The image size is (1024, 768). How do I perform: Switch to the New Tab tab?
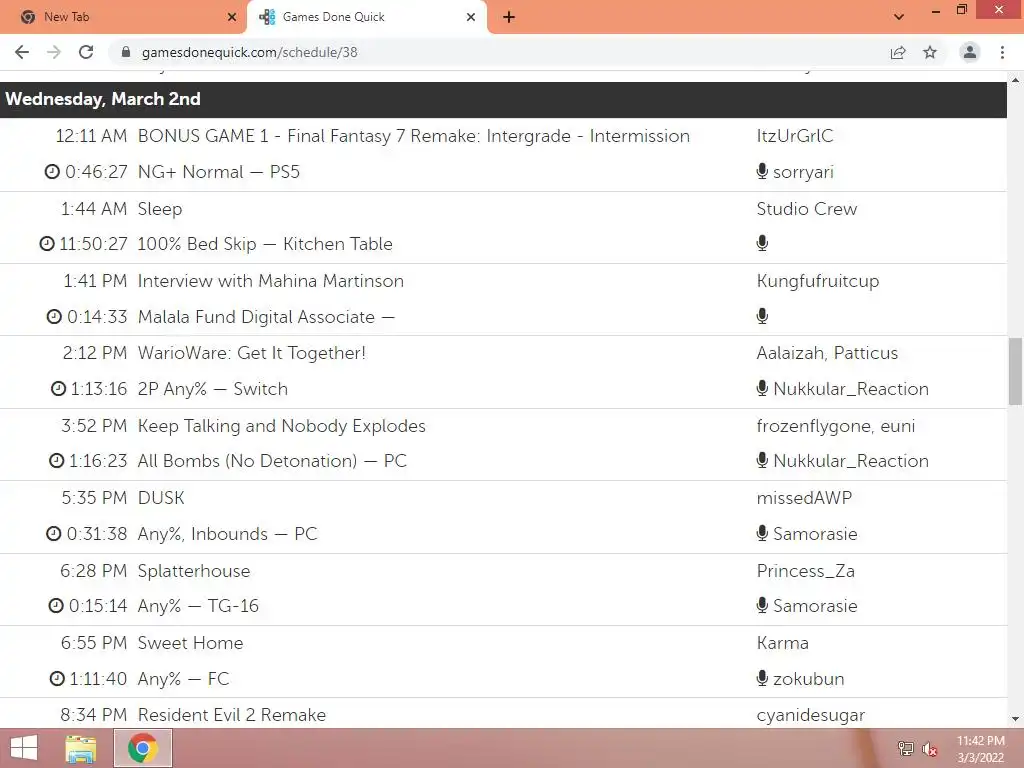tap(124, 17)
